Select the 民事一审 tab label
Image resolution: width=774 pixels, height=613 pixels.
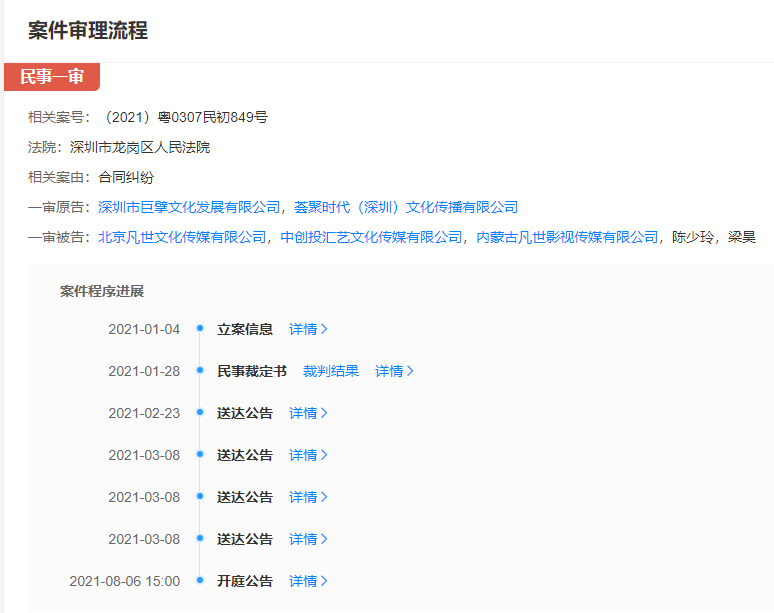[x=52, y=77]
